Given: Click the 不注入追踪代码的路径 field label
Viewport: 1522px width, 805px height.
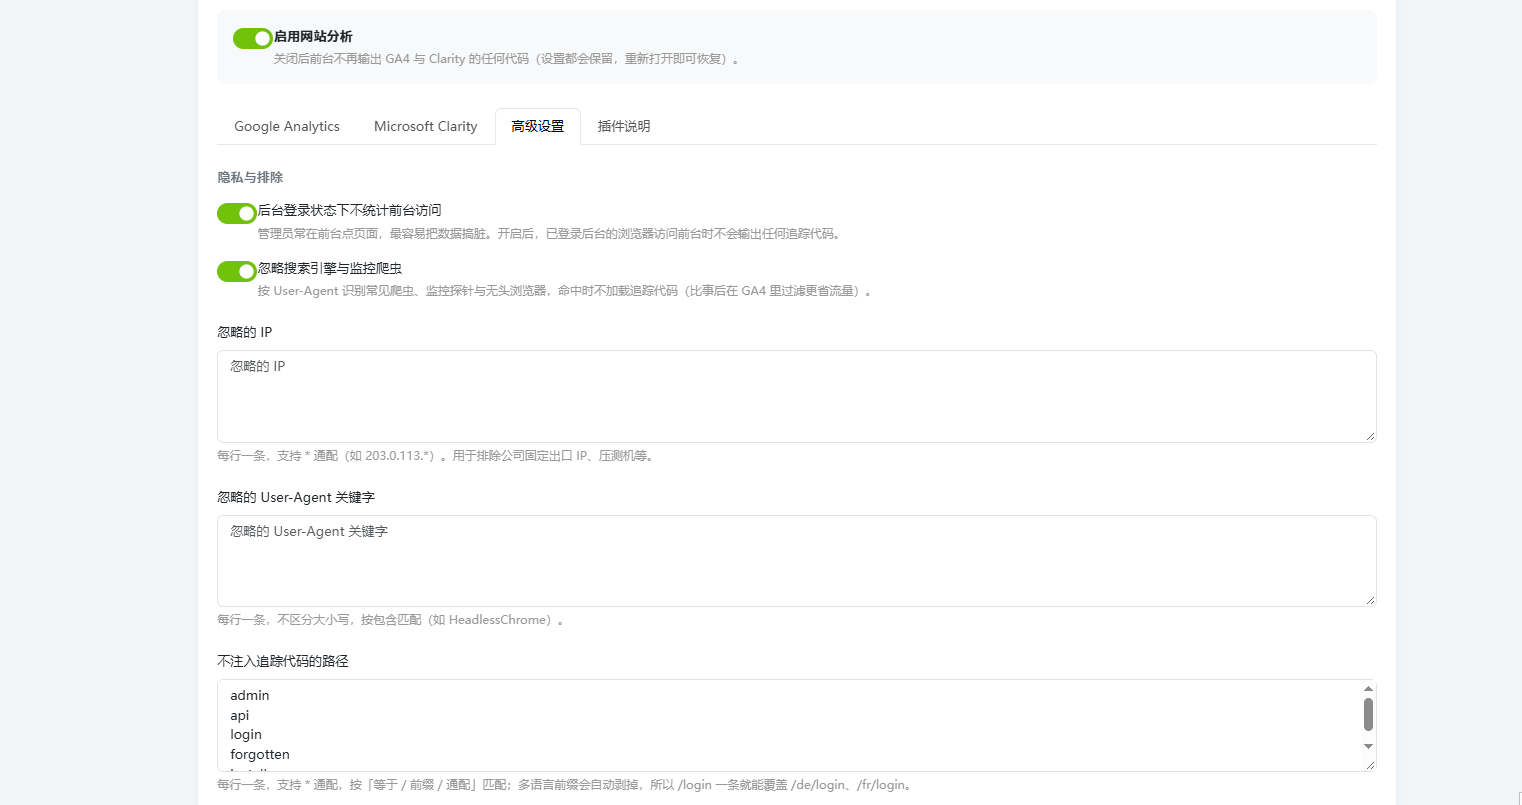Looking at the screenshot, I should (x=283, y=661).
